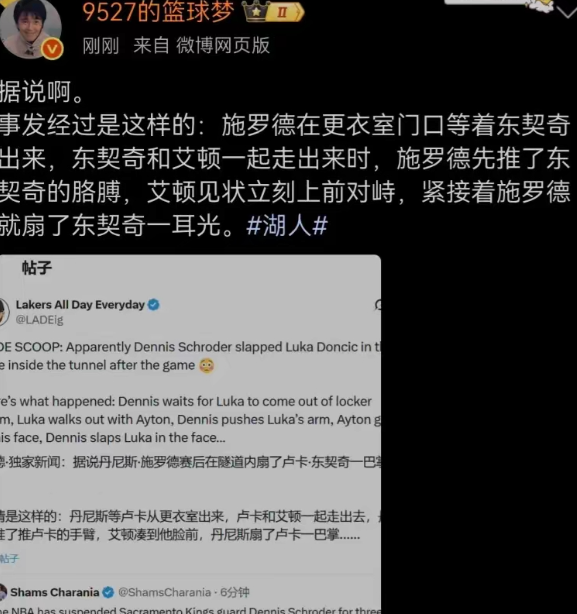Open the embedded tweet screenshot image

coord(190,434)
